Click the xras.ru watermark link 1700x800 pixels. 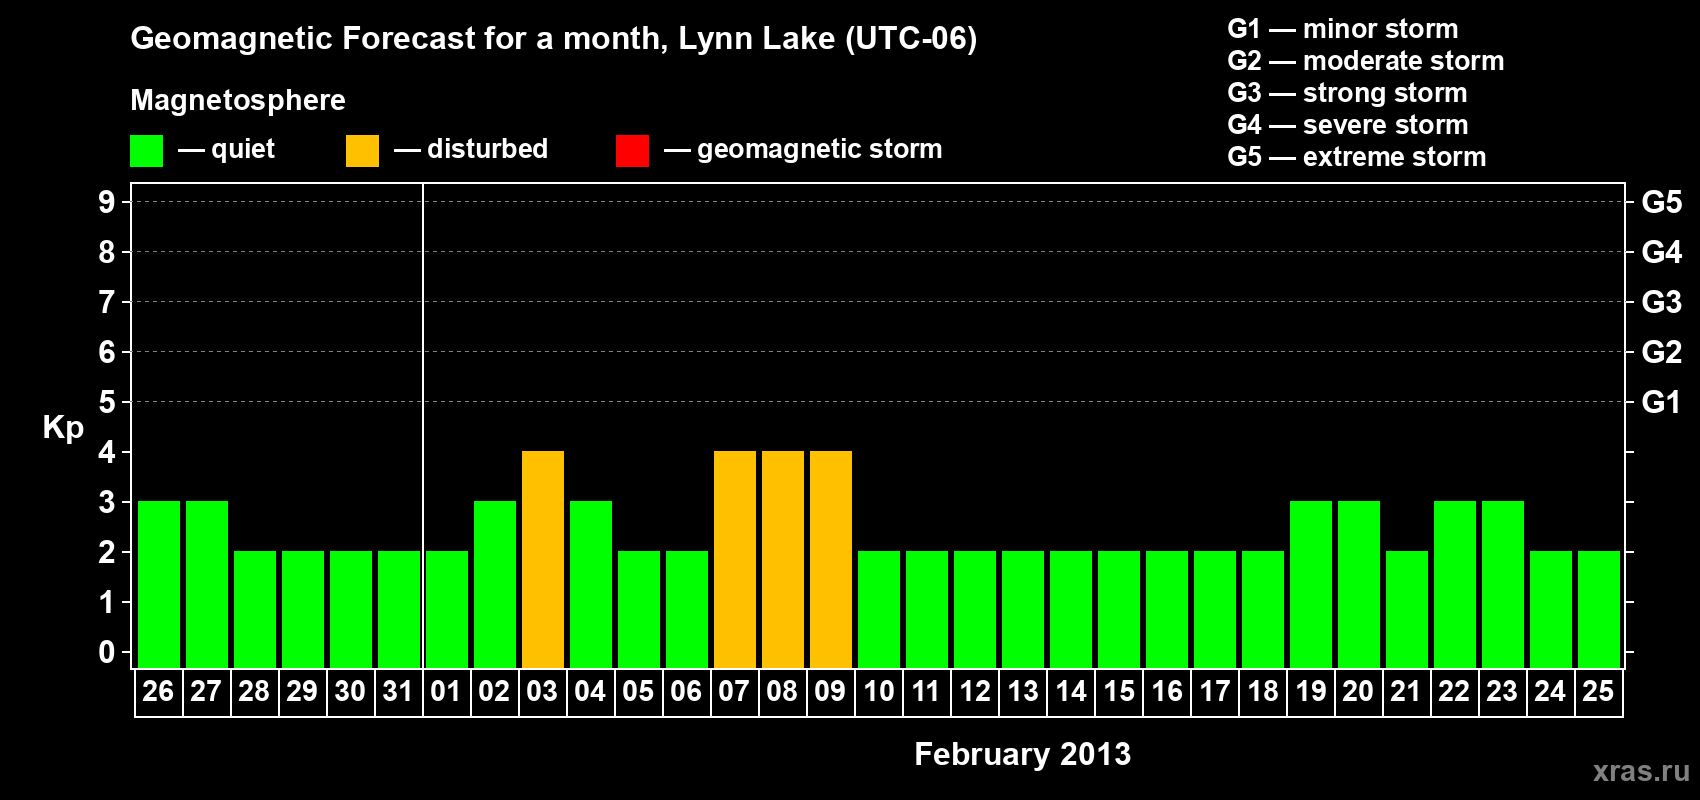coord(1640,771)
